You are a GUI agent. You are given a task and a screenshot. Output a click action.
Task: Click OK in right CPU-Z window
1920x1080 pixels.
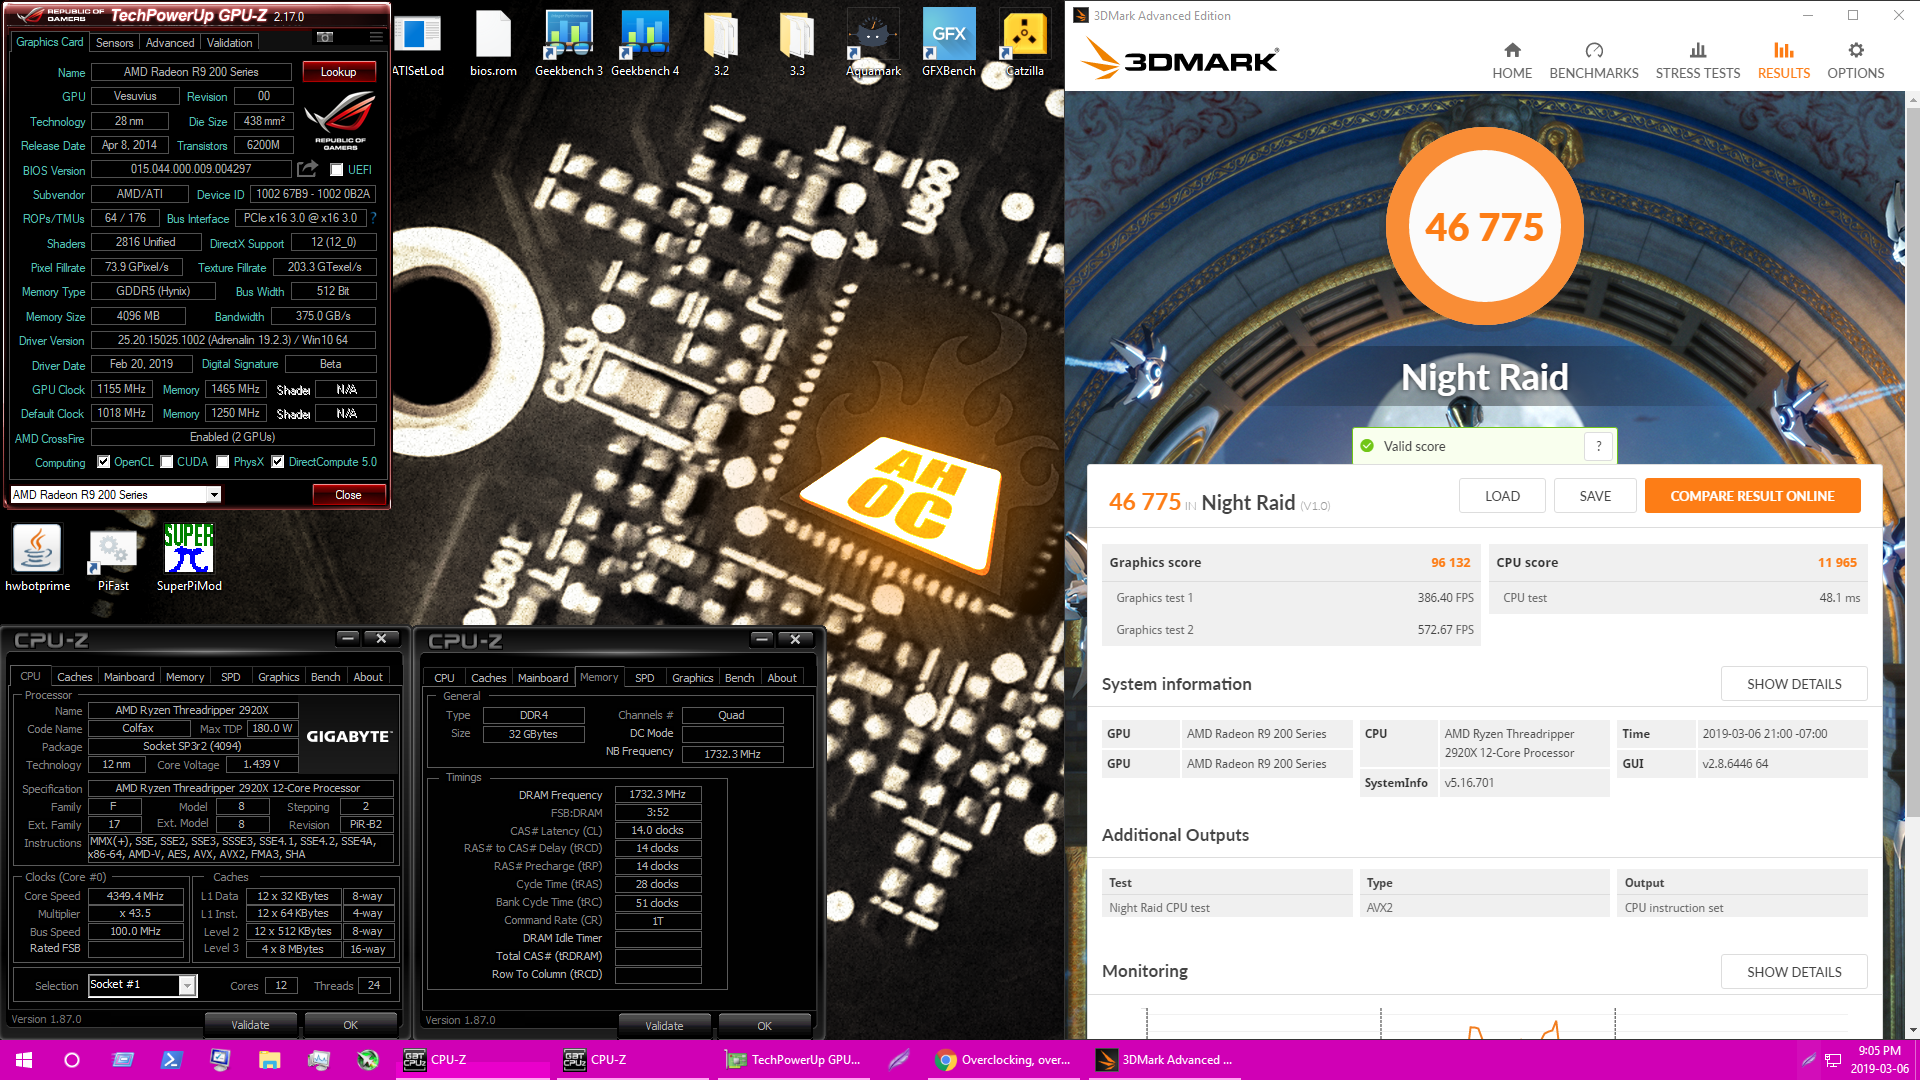(x=764, y=1026)
